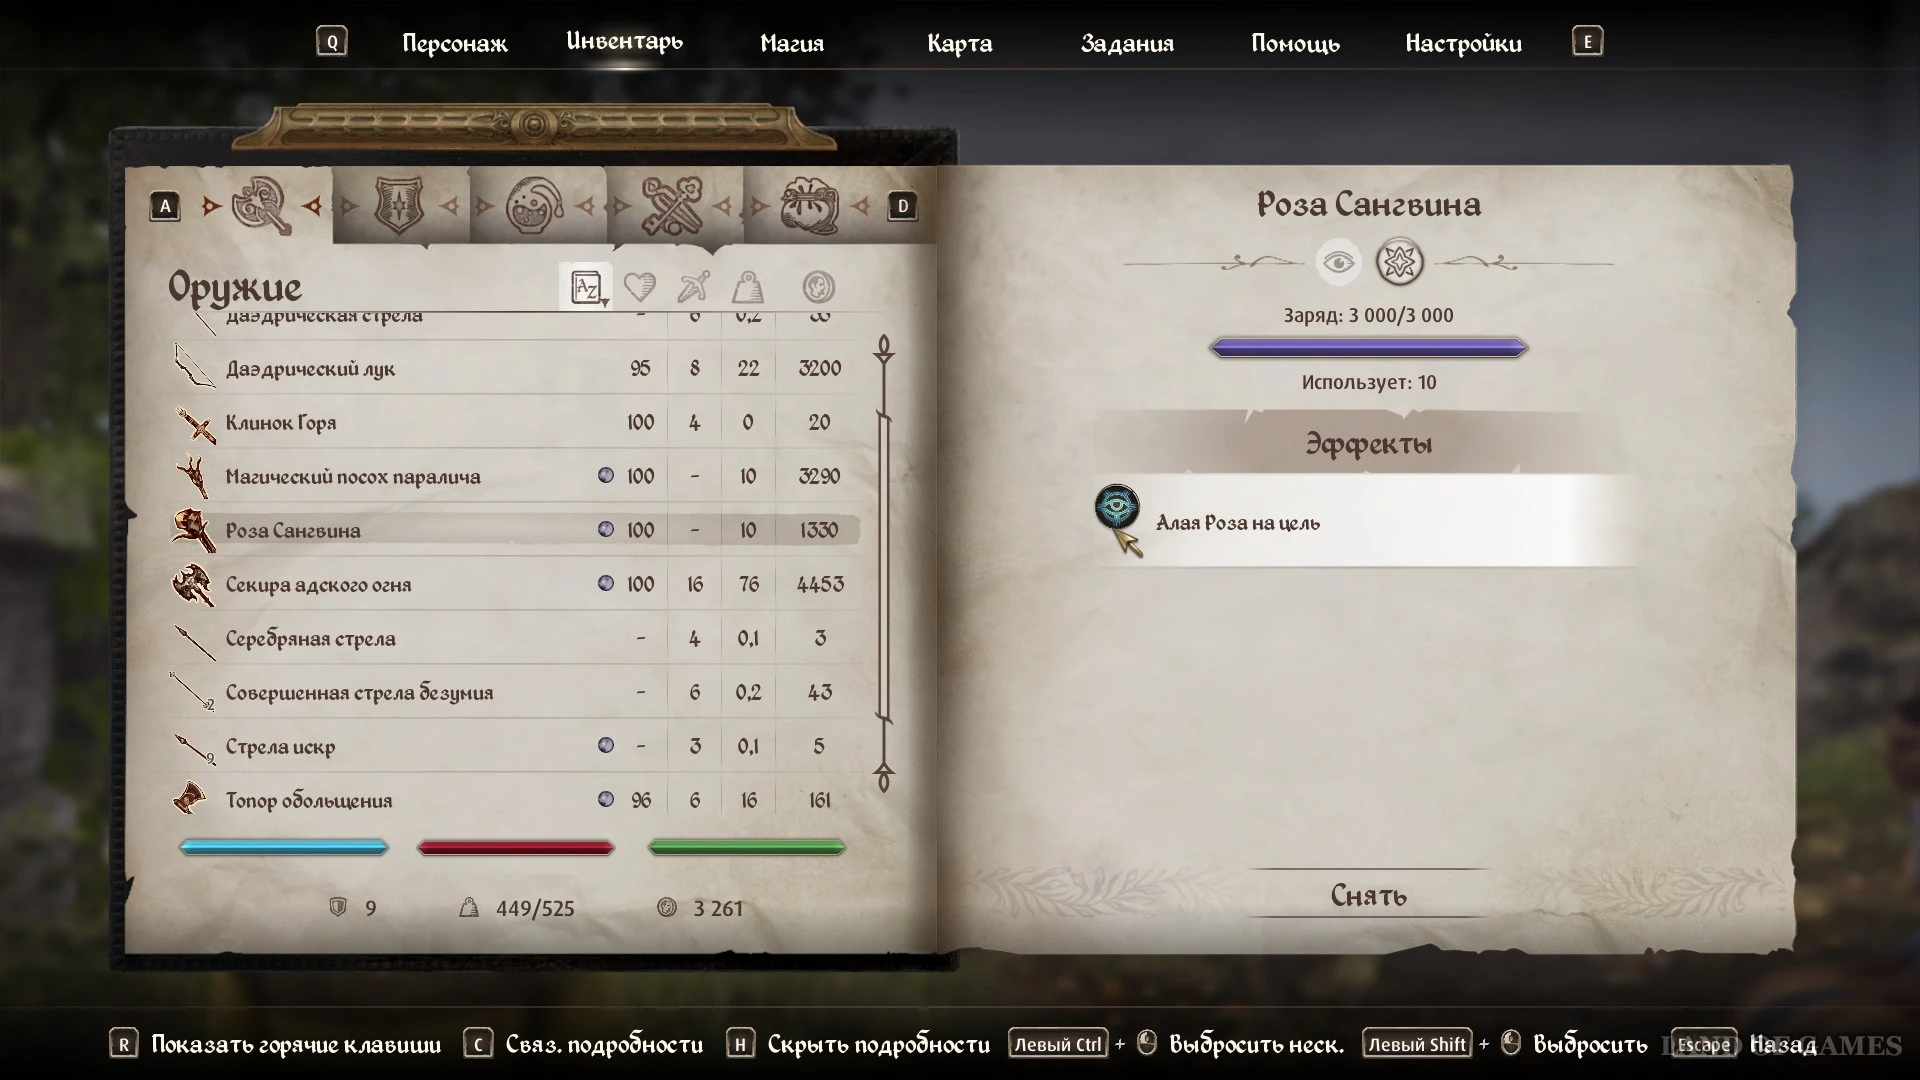Open the armor category shield icon
This screenshot has height=1080, width=1920.
398,205
